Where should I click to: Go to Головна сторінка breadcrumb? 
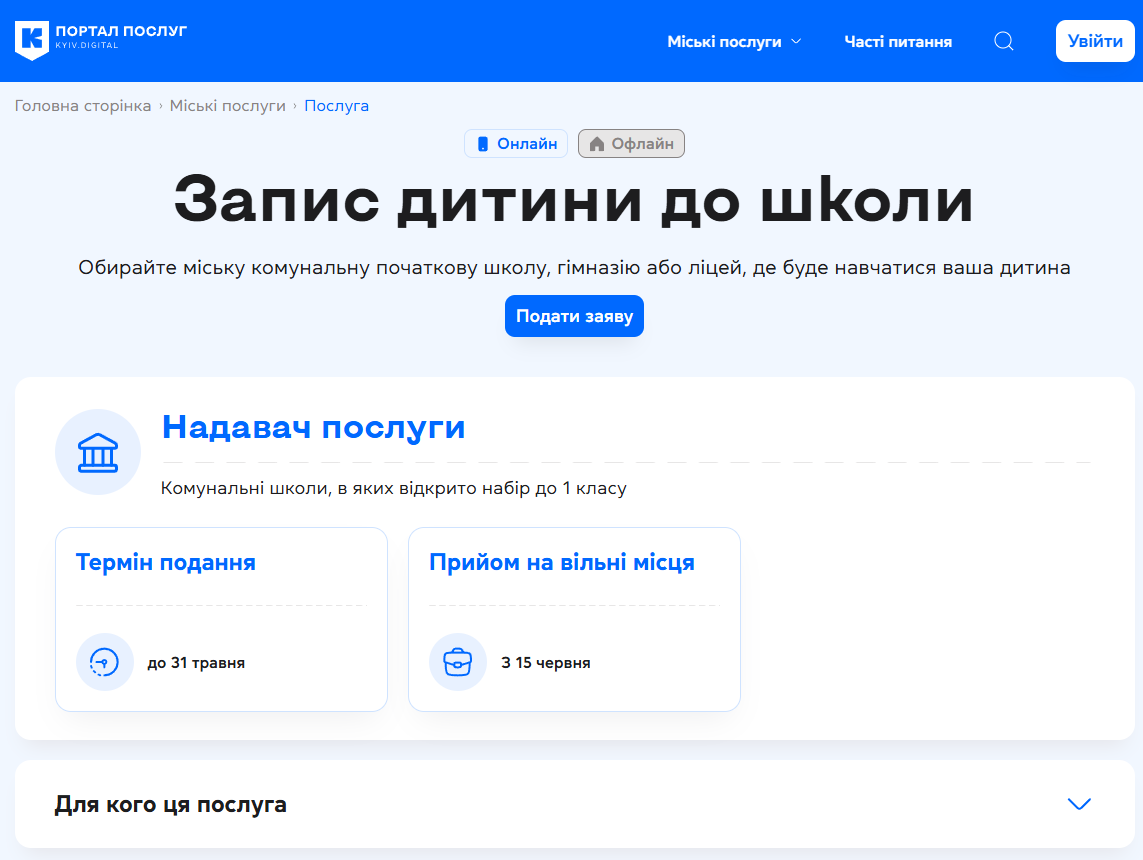coord(83,106)
